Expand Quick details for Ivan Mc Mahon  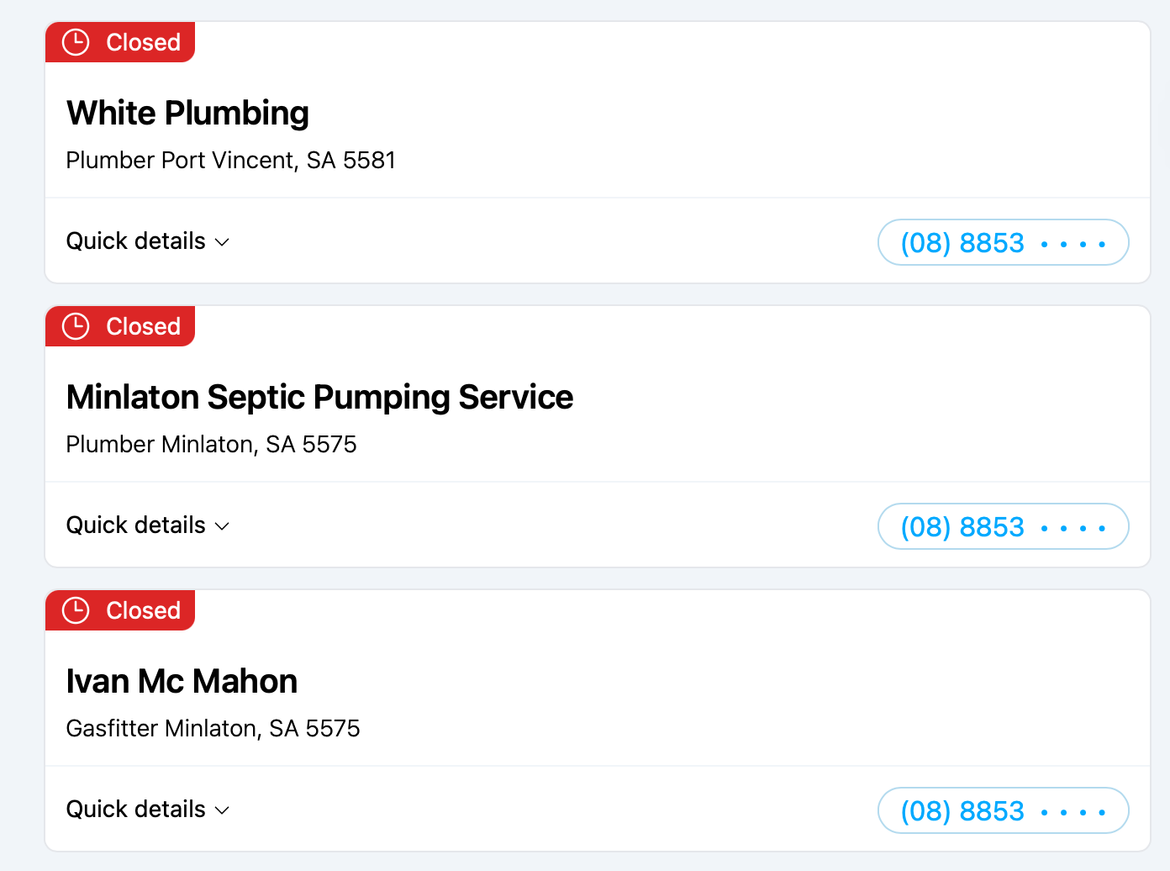(136, 809)
